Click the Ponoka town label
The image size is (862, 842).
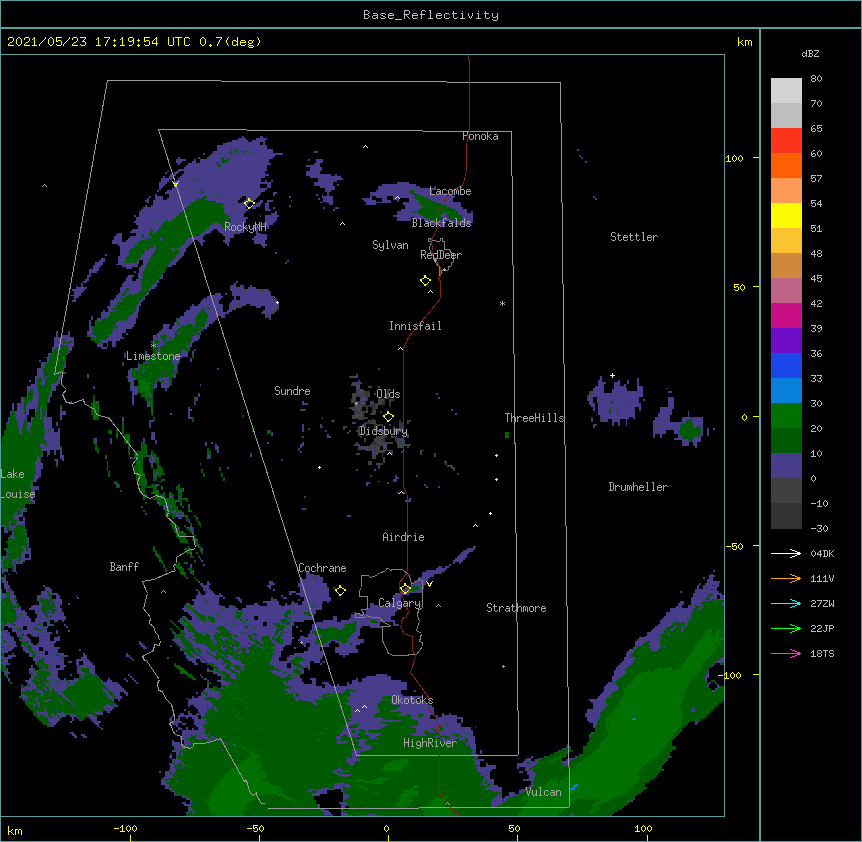(x=480, y=136)
